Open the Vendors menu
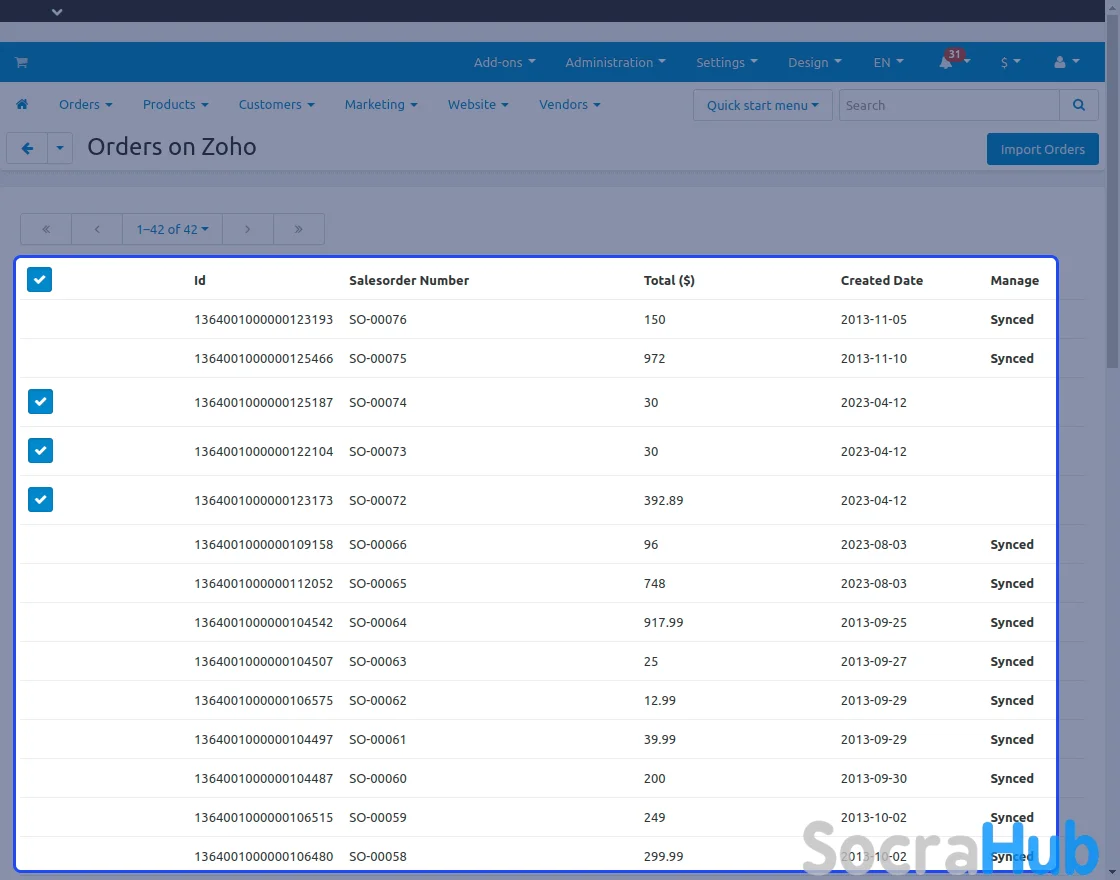The width and height of the screenshot is (1120, 880). tap(569, 105)
